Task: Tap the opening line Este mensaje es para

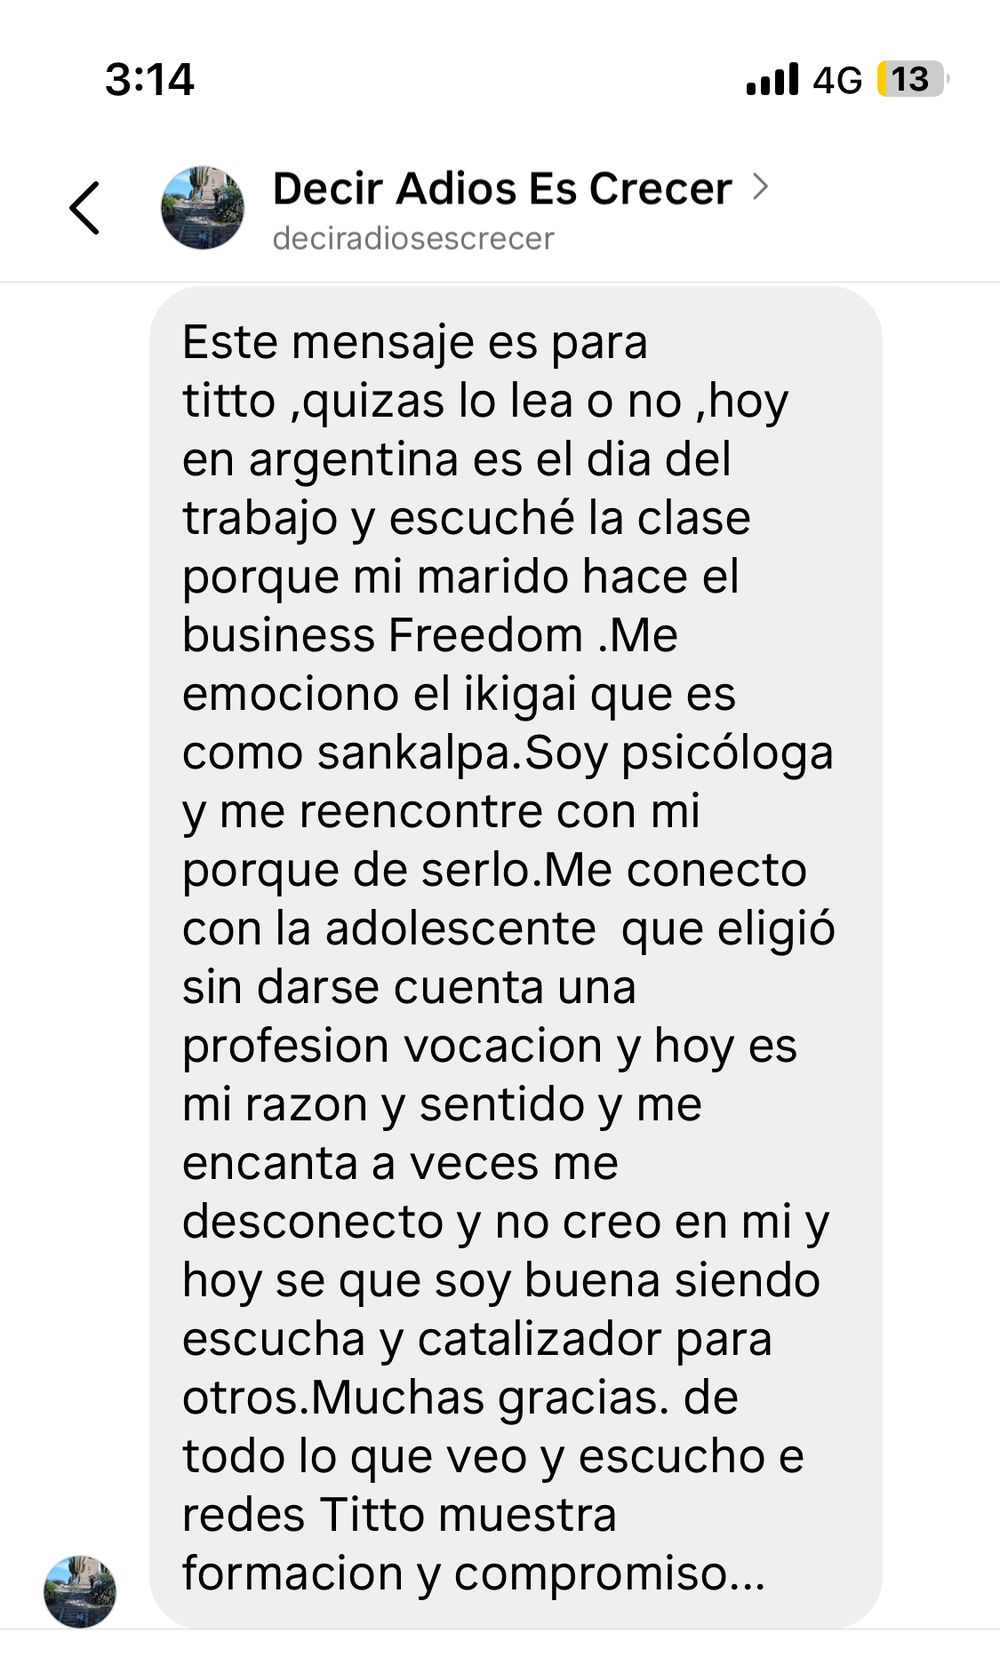Action: (x=415, y=343)
